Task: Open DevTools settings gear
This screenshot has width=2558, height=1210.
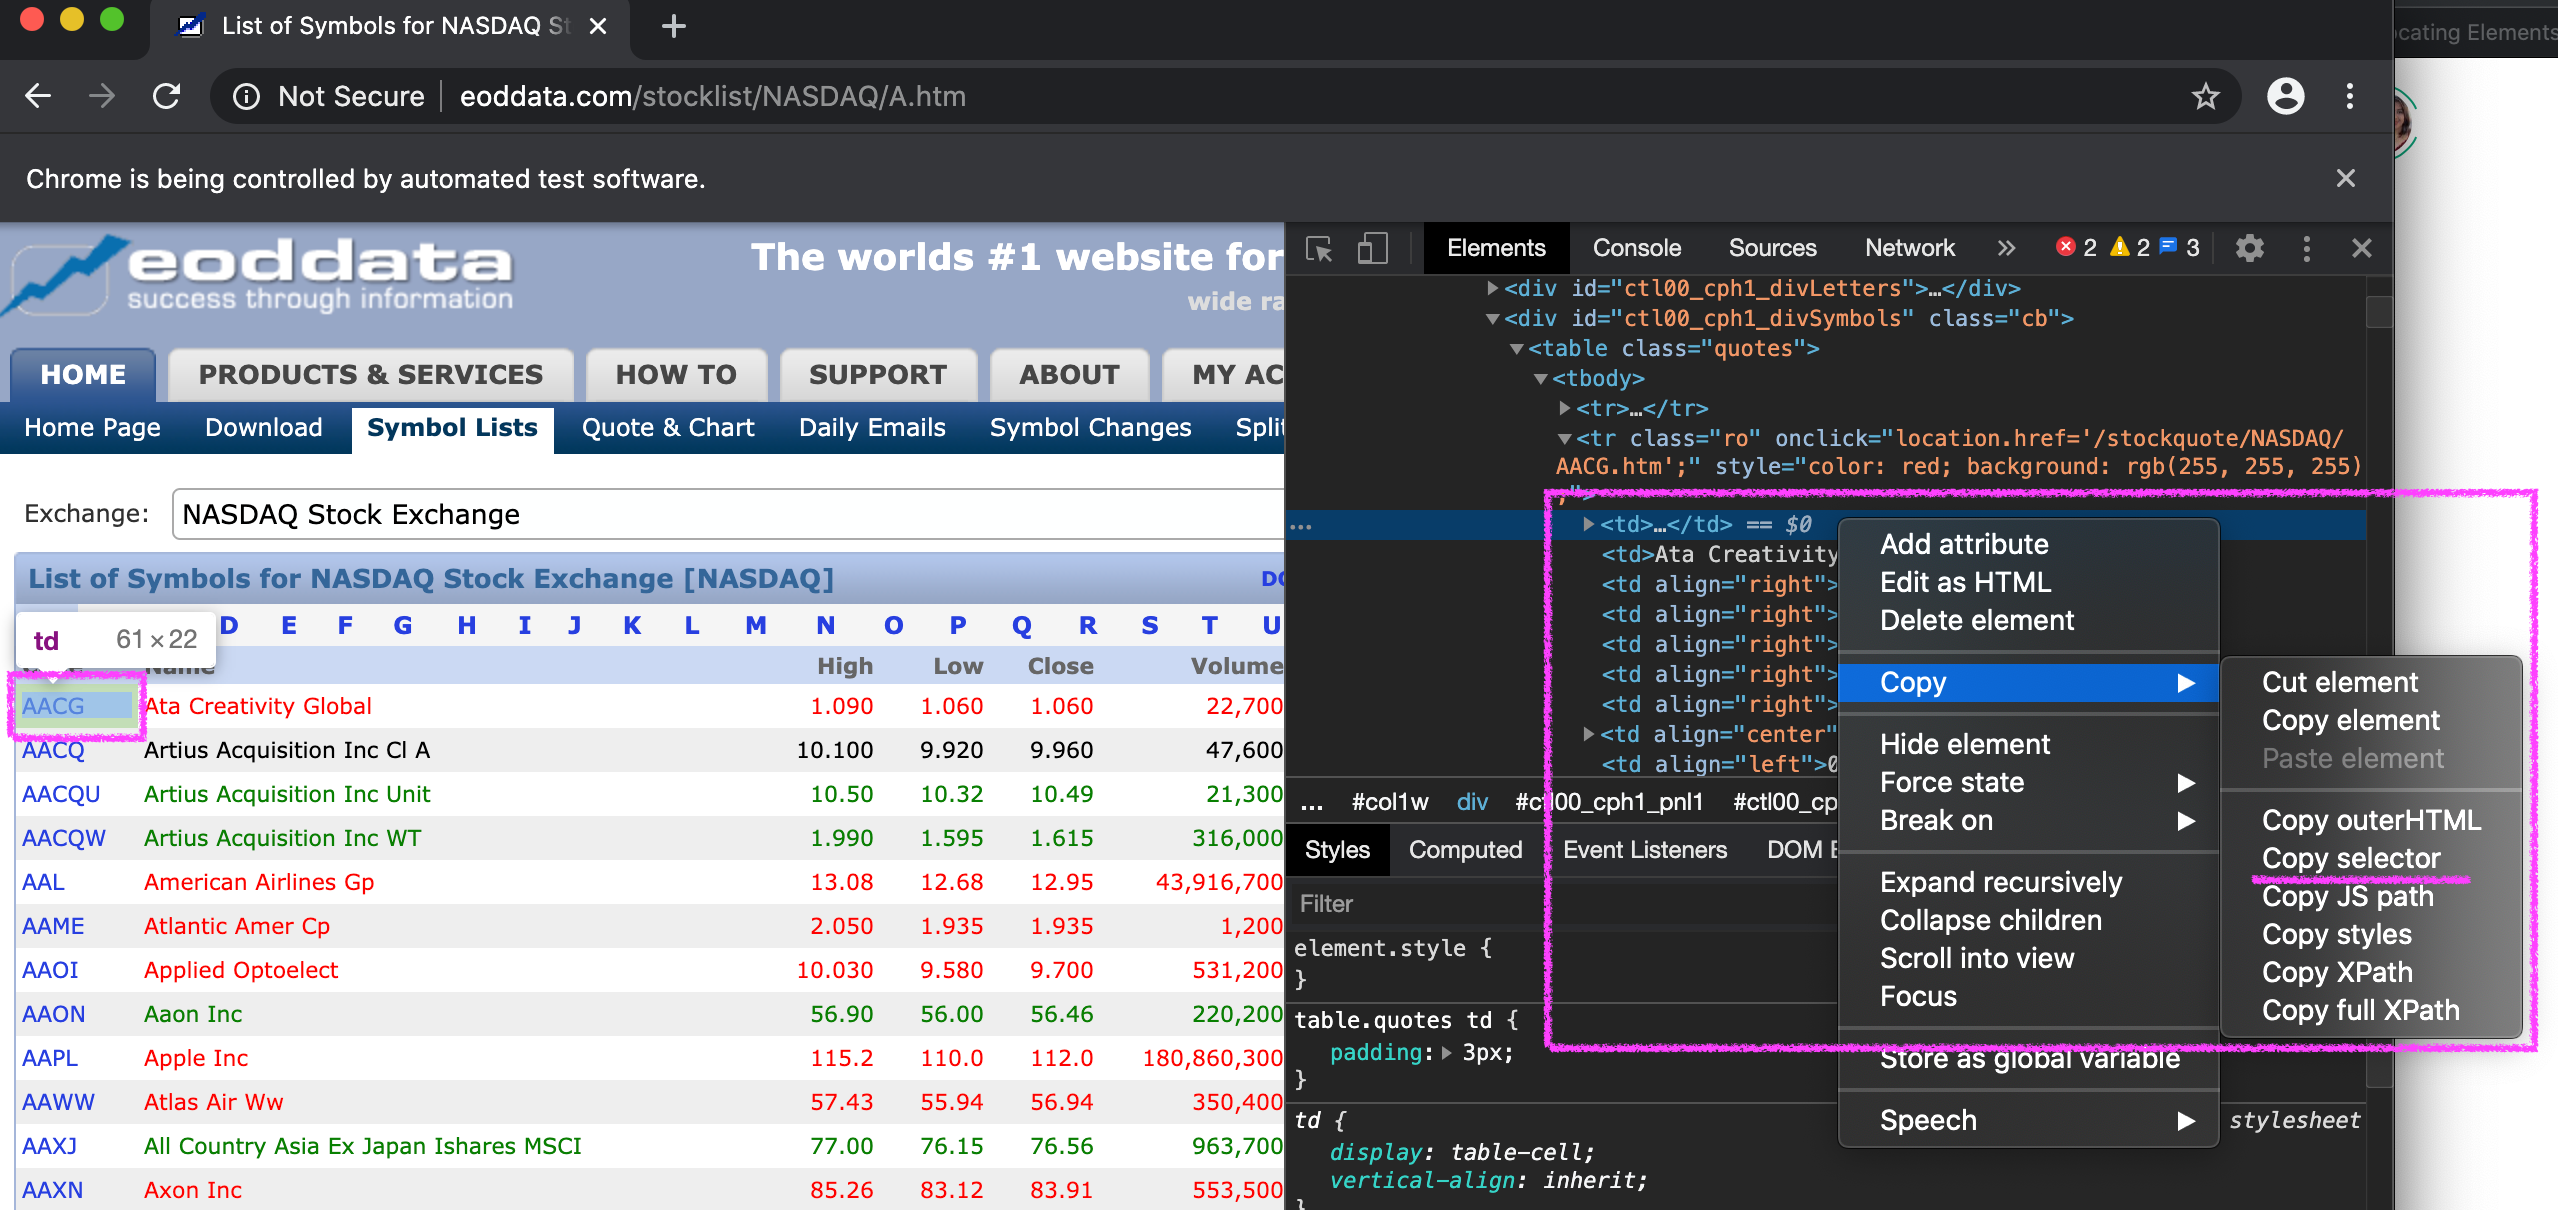Action: (2249, 248)
